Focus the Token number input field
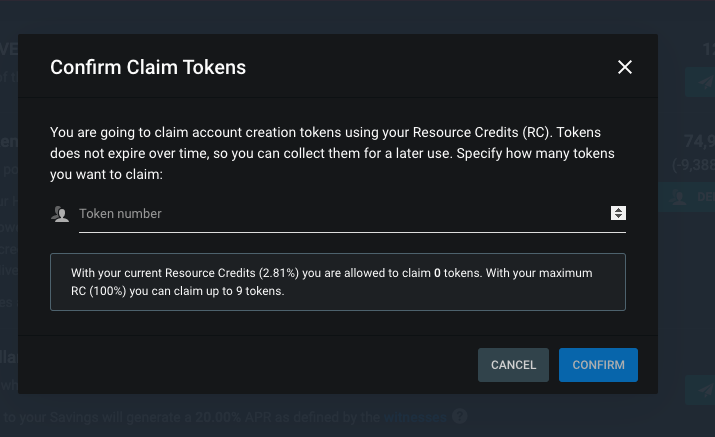 [x=344, y=214]
